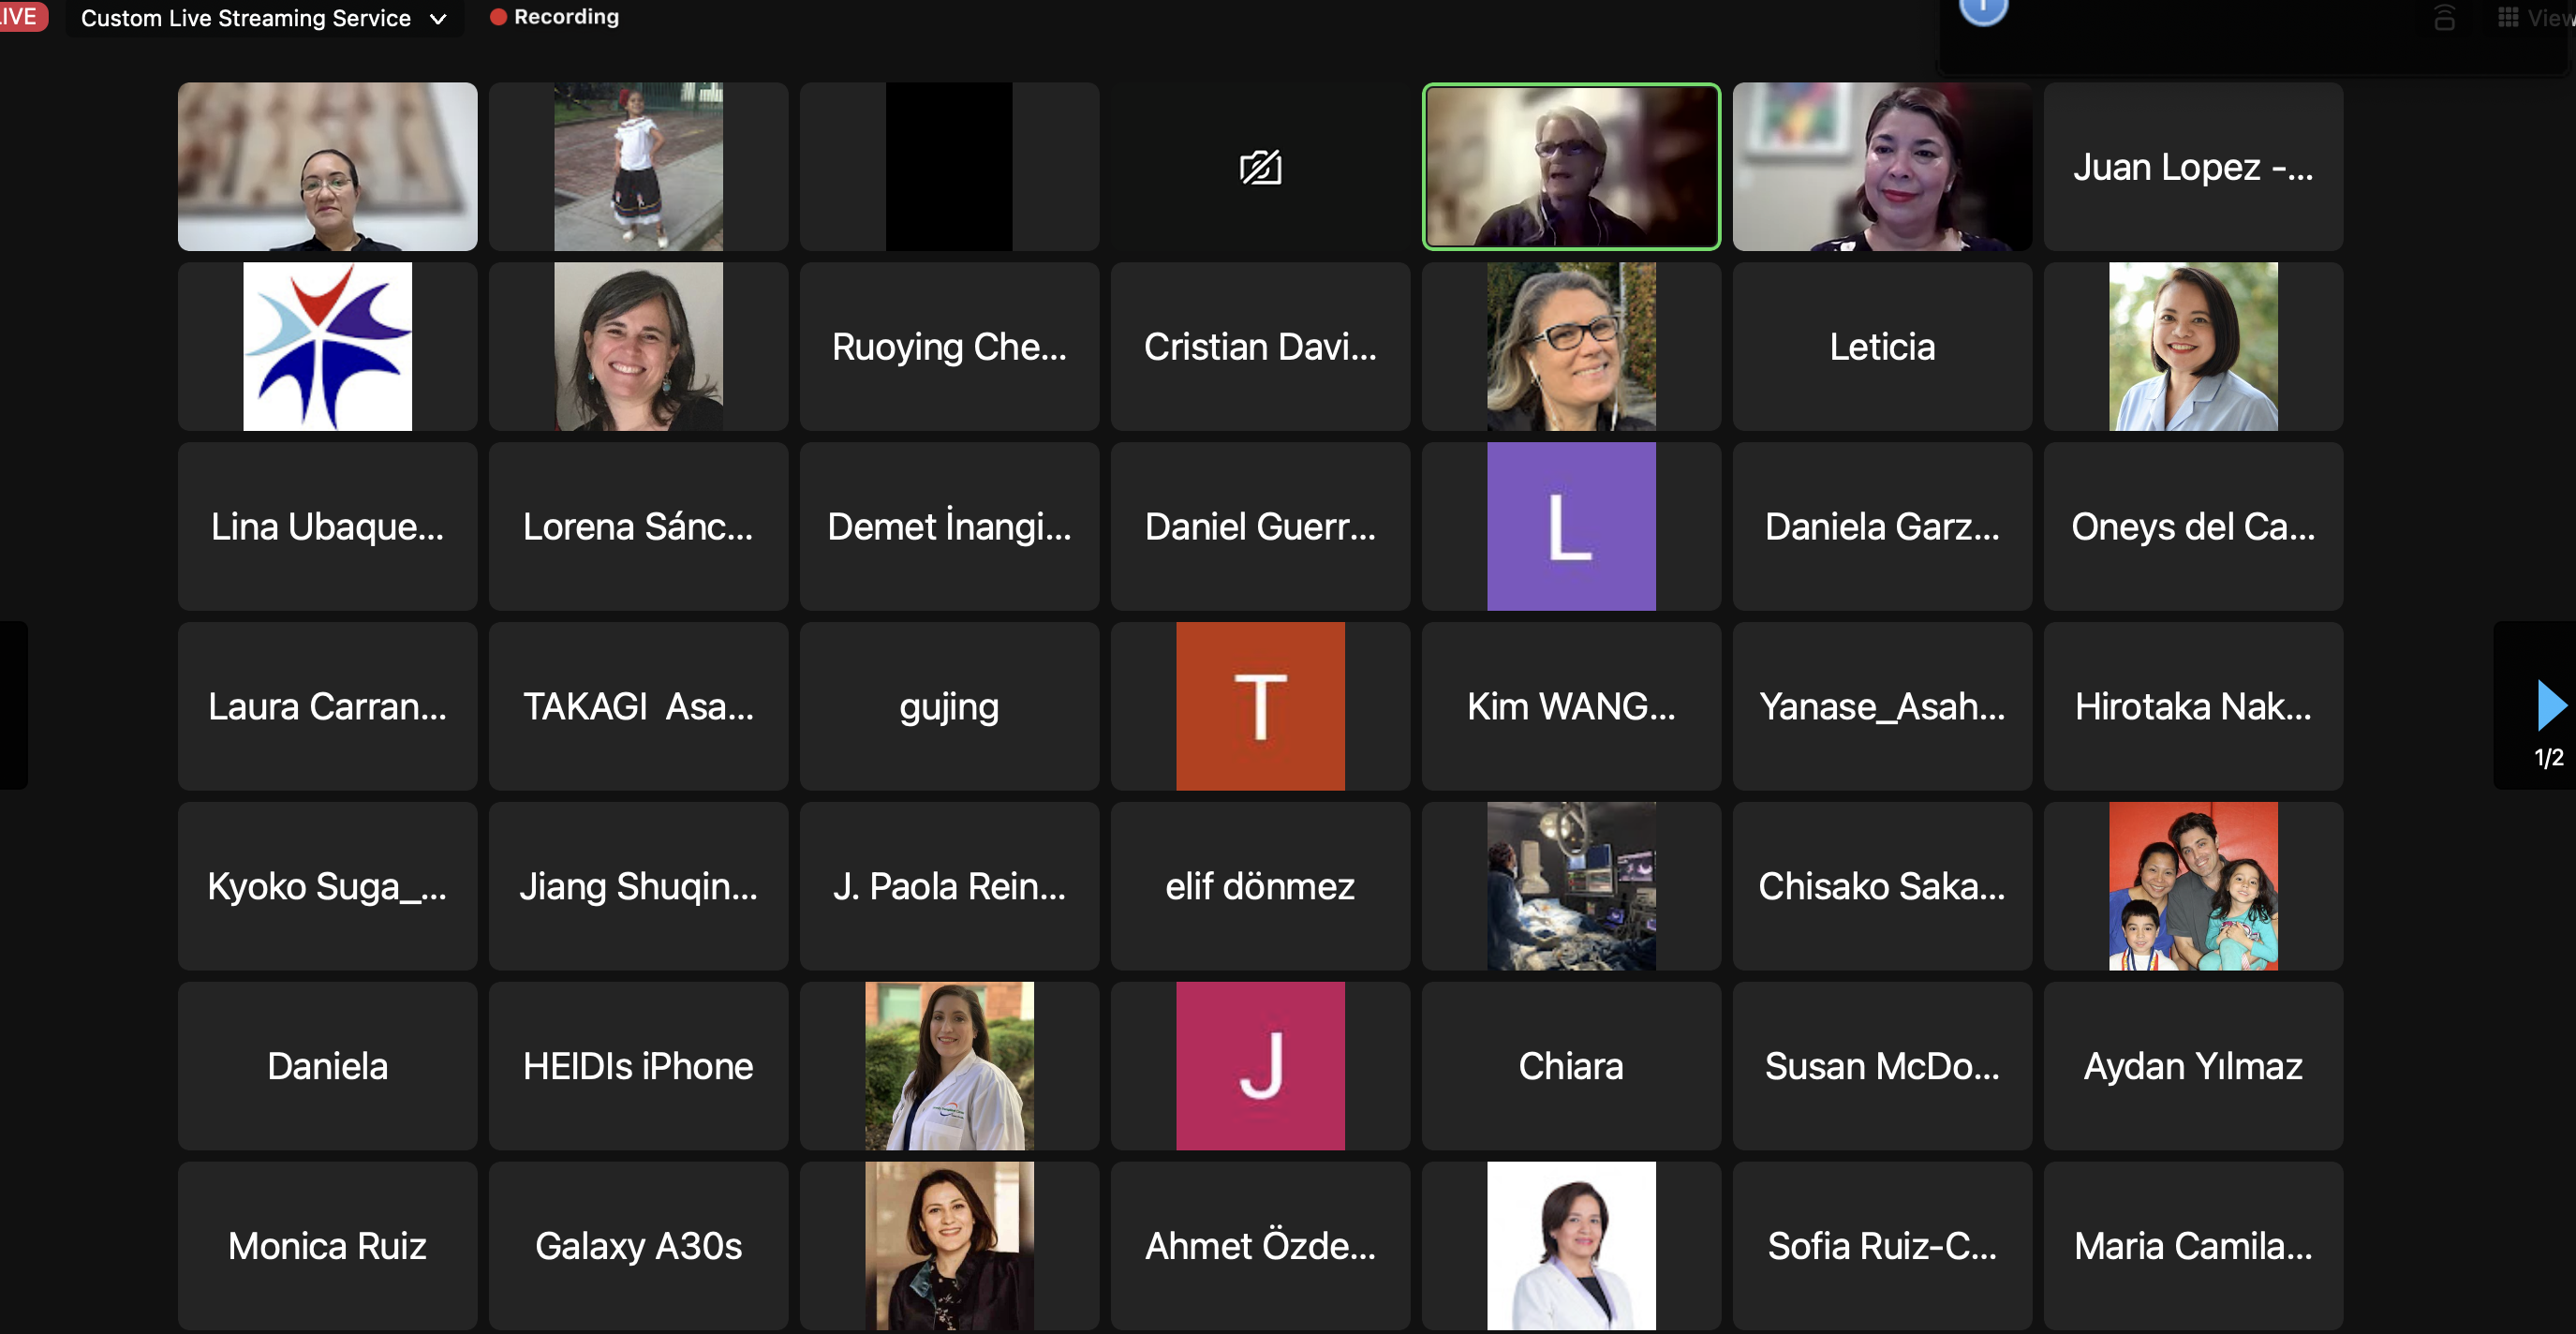Select the Yanase_Asah... participant tile
Viewport: 2576px width, 1334px height.
tap(1882, 707)
